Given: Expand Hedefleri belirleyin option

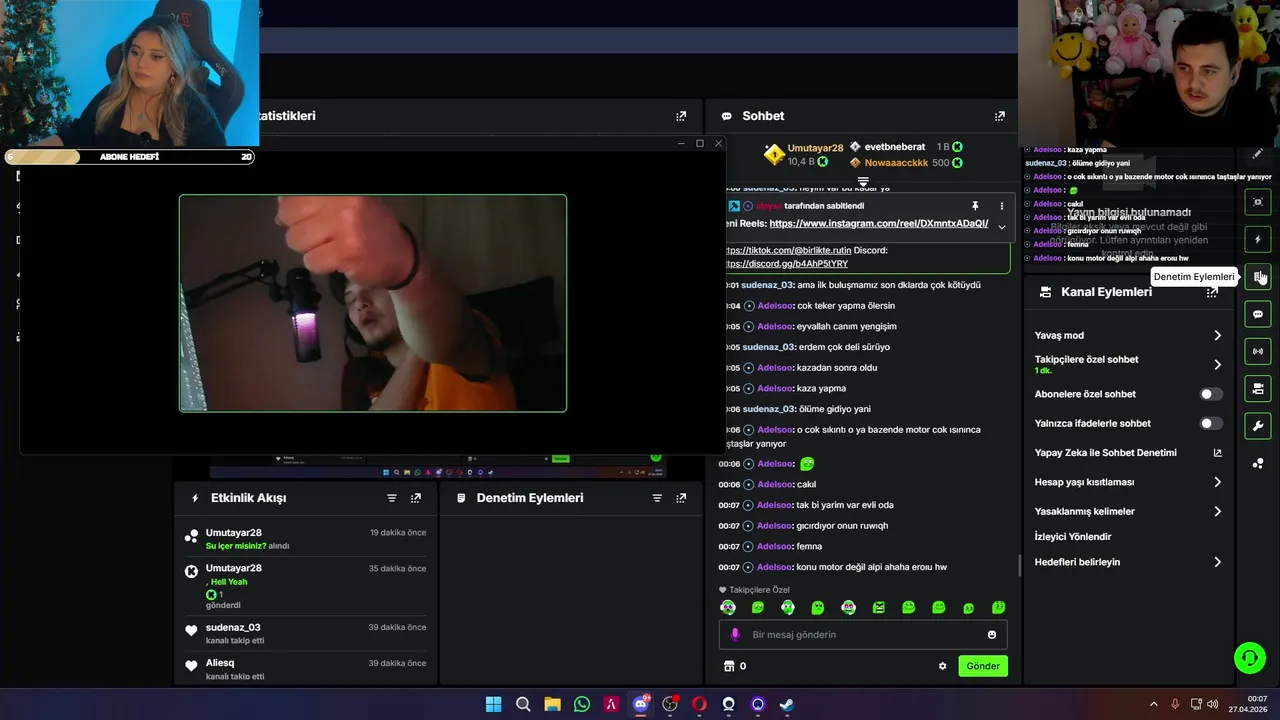Looking at the screenshot, I should pyautogui.click(x=1217, y=562).
